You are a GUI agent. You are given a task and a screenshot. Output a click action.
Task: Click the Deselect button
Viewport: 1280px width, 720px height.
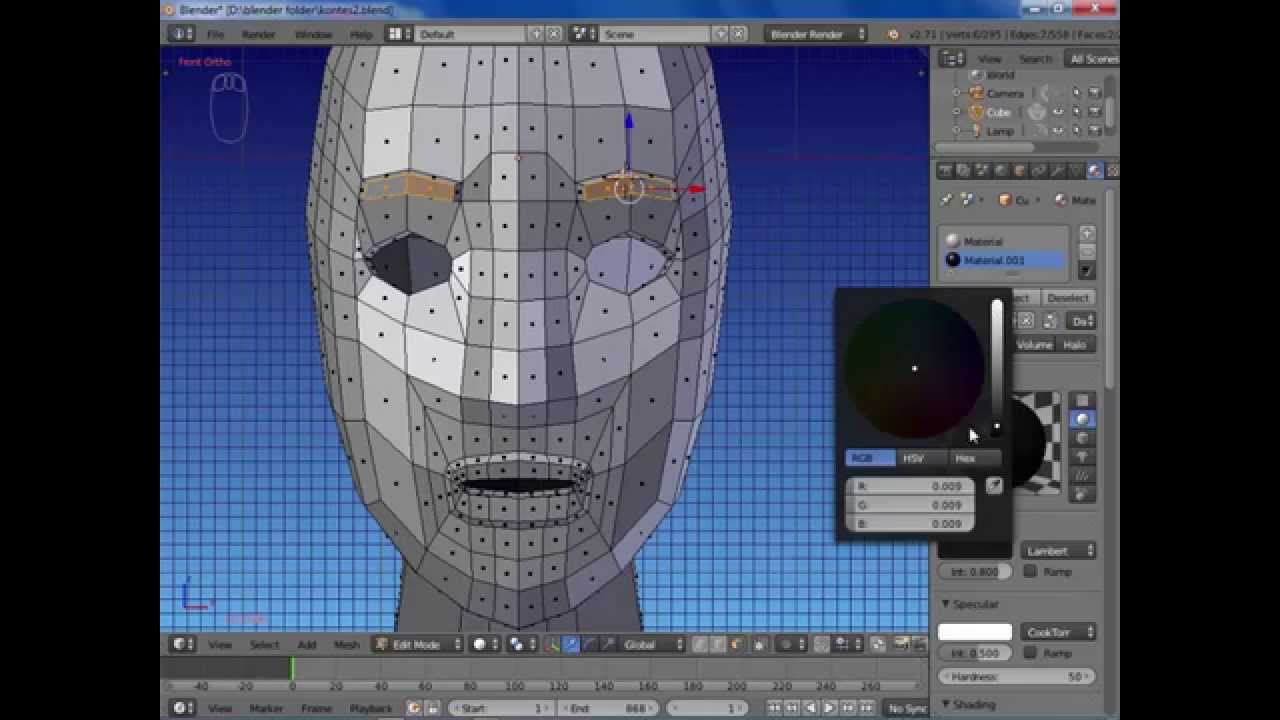1068,298
